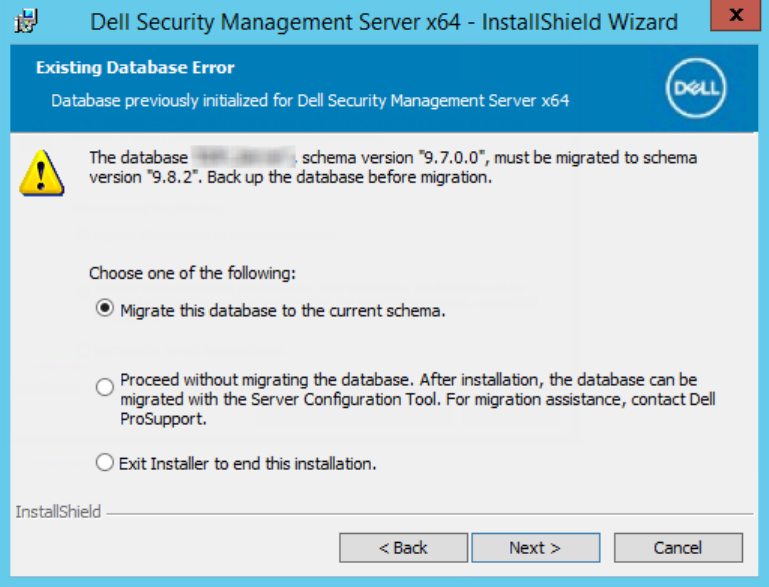Click the 'Database previously initialized' subtitle
769x587 pixels.
(310, 101)
